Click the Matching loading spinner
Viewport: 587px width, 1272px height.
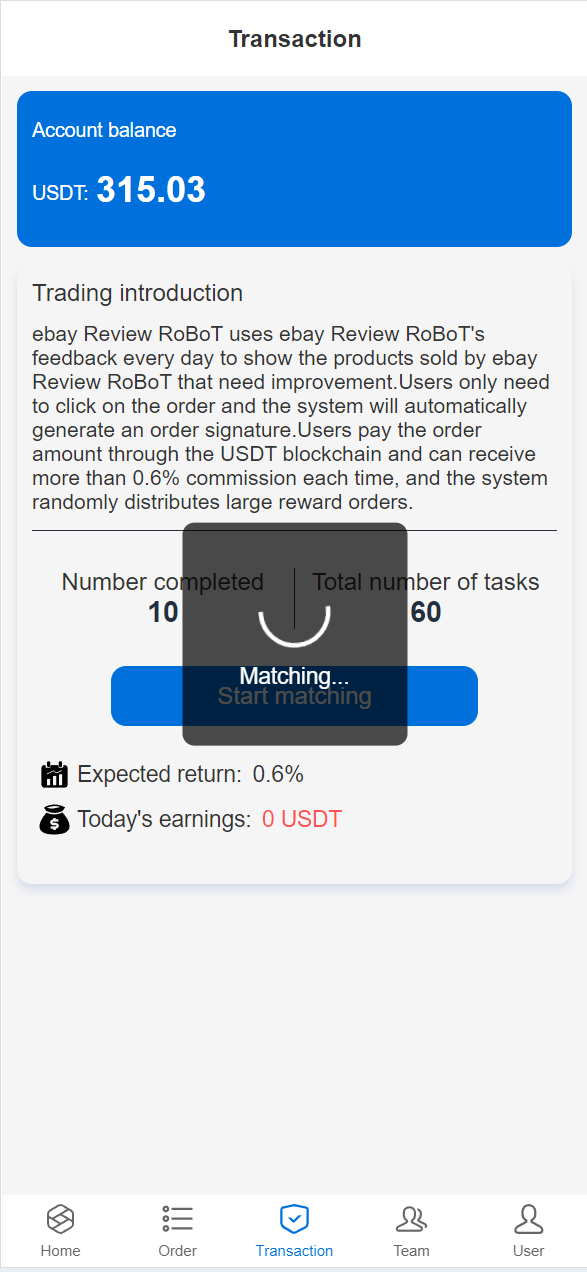coord(294,615)
